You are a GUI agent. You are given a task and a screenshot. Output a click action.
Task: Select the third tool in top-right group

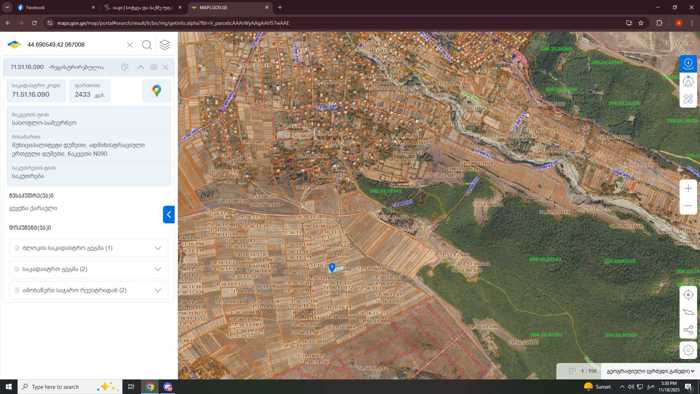[688, 99]
